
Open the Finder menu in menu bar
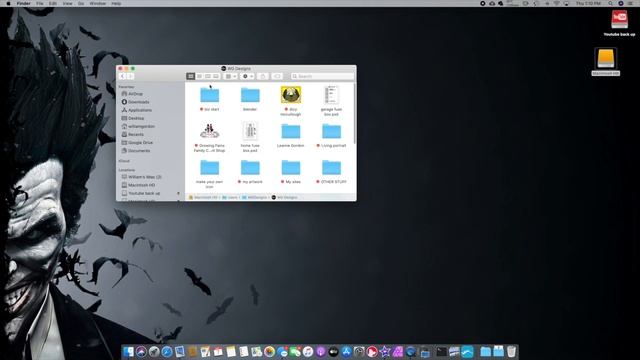click(23, 3)
